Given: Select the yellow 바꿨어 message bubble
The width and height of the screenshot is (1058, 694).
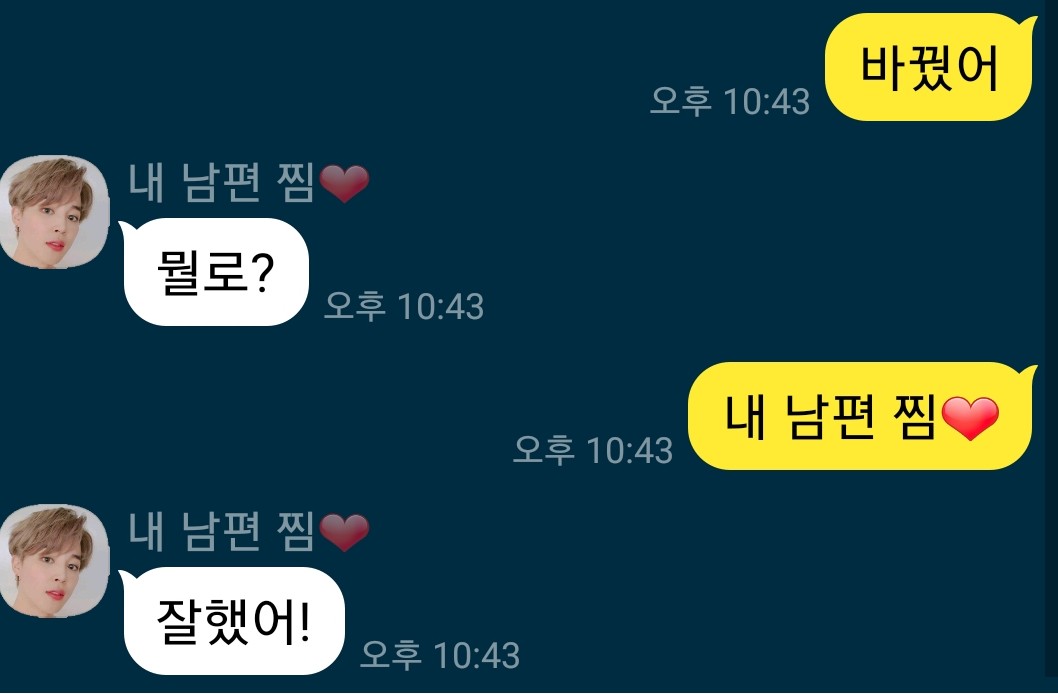Looking at the screenshot, I should [930, 67].
